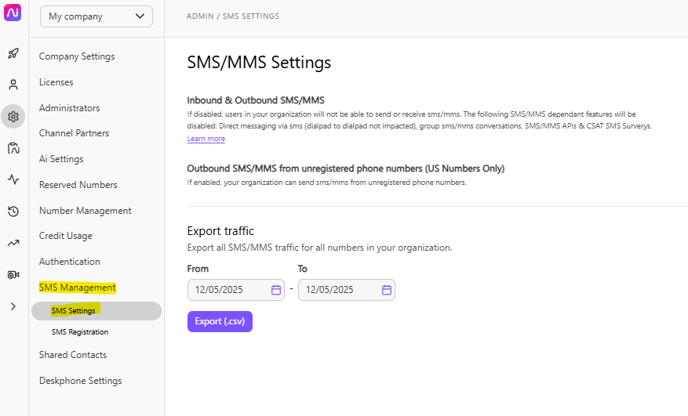This screenshot has height=416, width=688.
Task: Open the user profile icon in sidebar
Action: [x=13, y=85]
